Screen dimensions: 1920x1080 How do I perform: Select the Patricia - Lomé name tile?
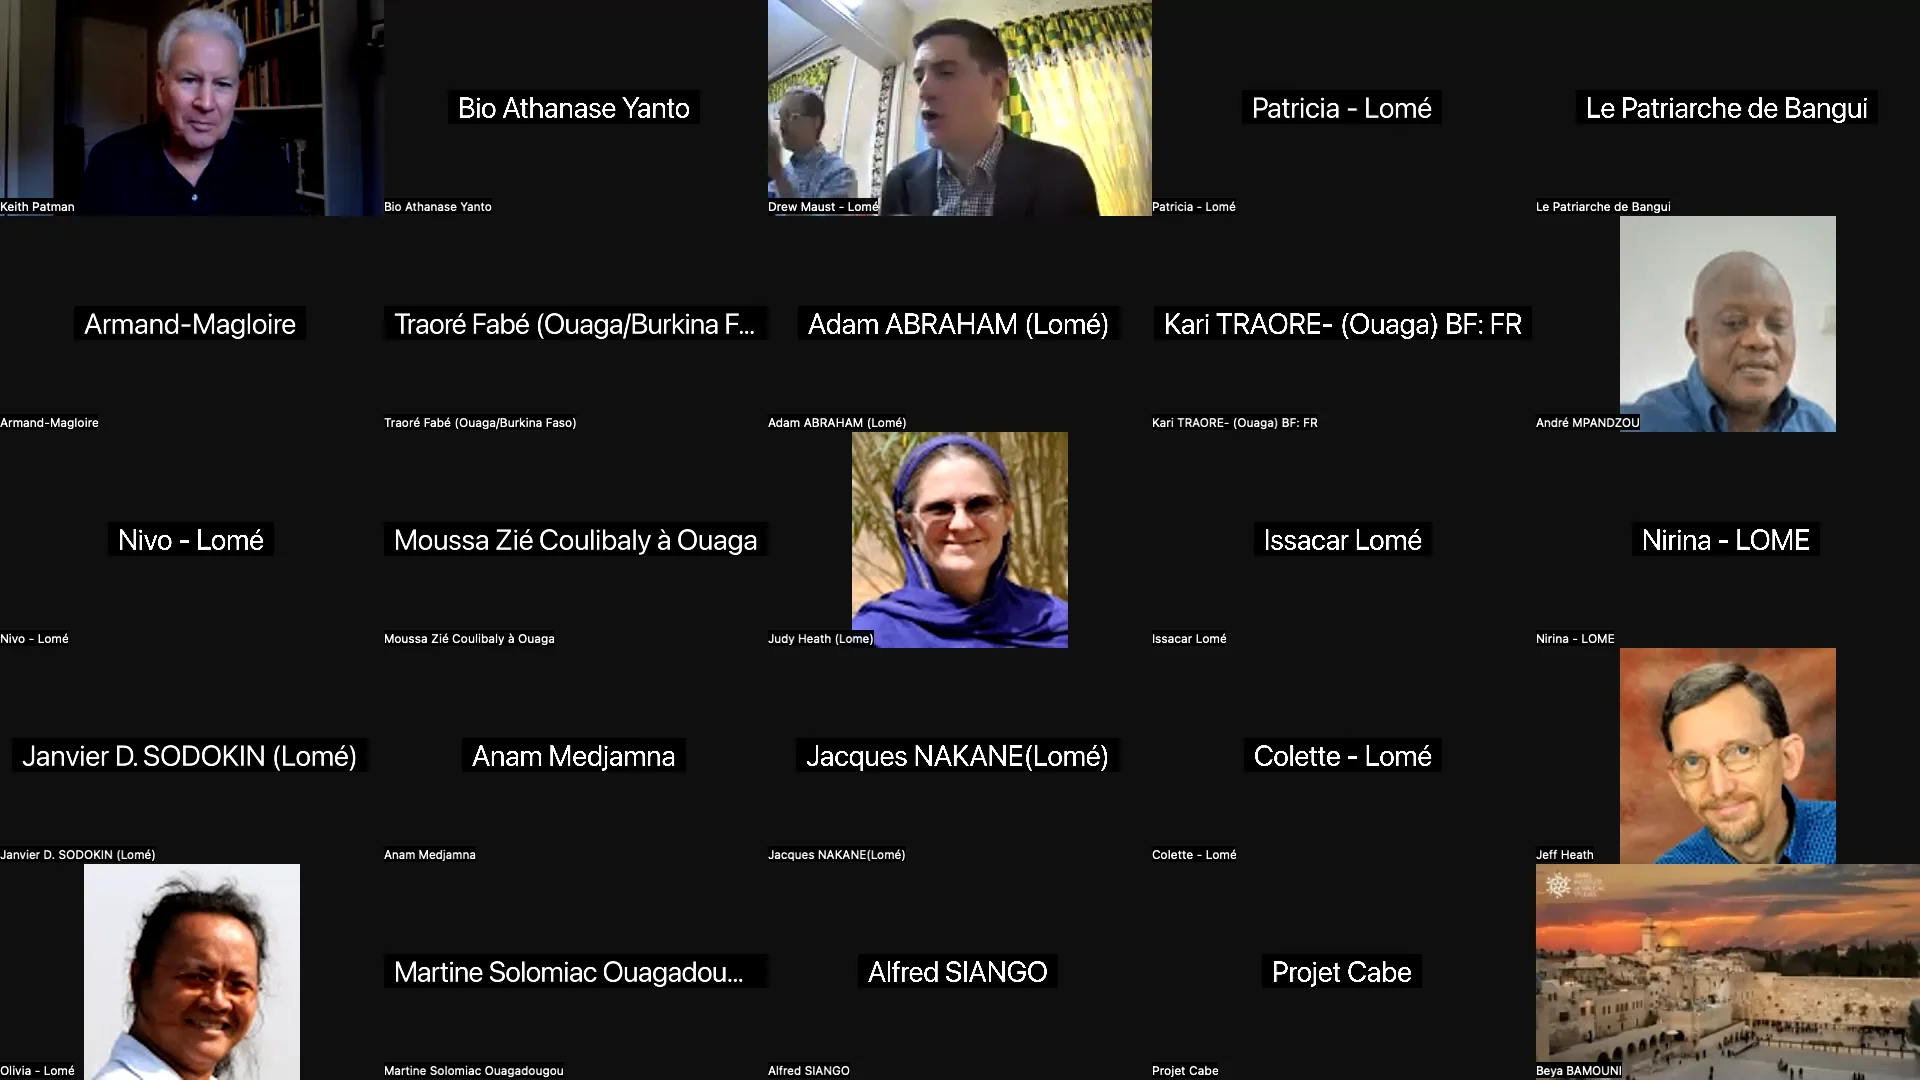tap(1344, 108)
